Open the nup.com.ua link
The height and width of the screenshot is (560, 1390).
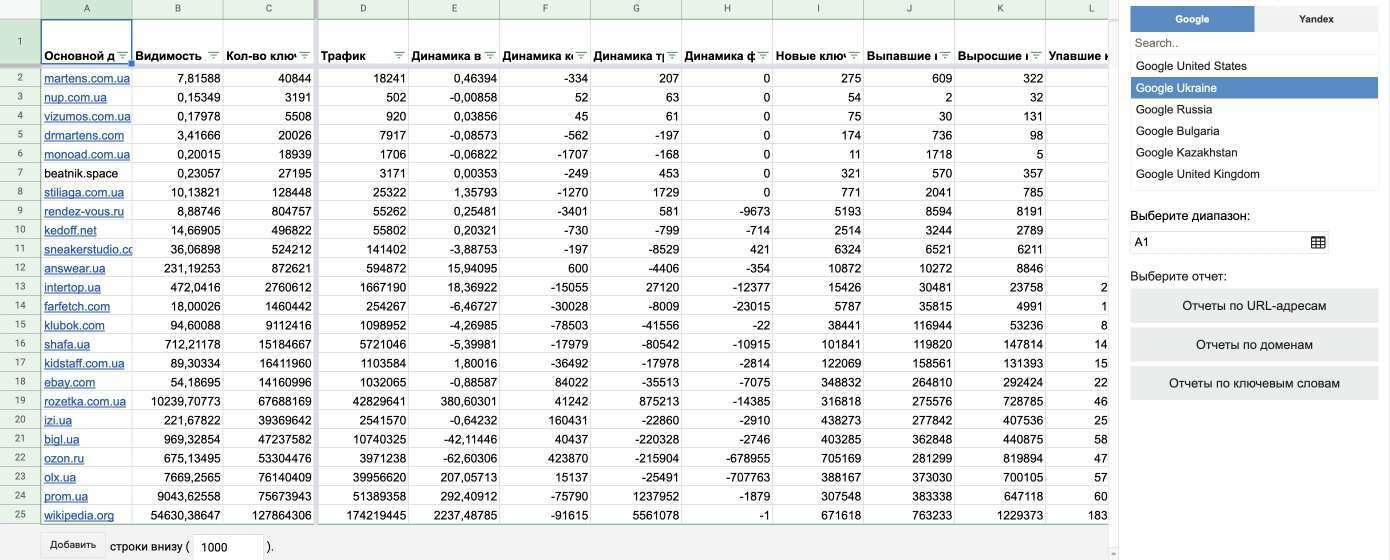coord(75,97)
